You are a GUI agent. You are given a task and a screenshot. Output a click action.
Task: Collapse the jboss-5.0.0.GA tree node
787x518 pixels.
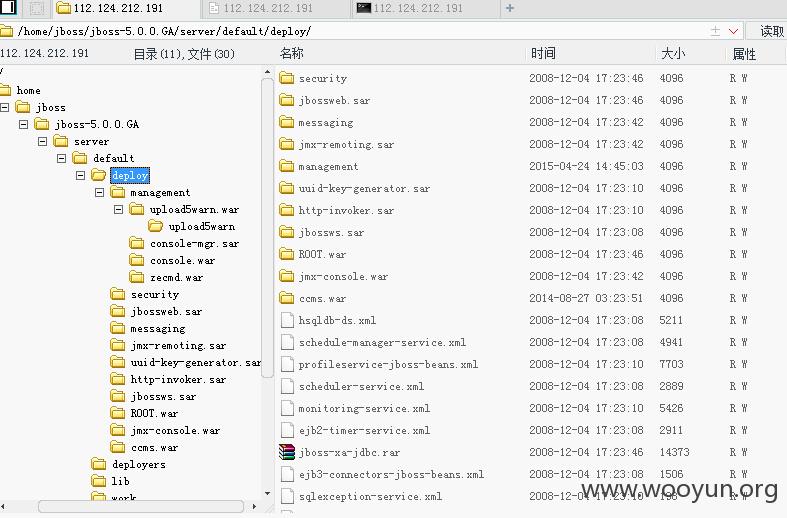pos(23,124)
